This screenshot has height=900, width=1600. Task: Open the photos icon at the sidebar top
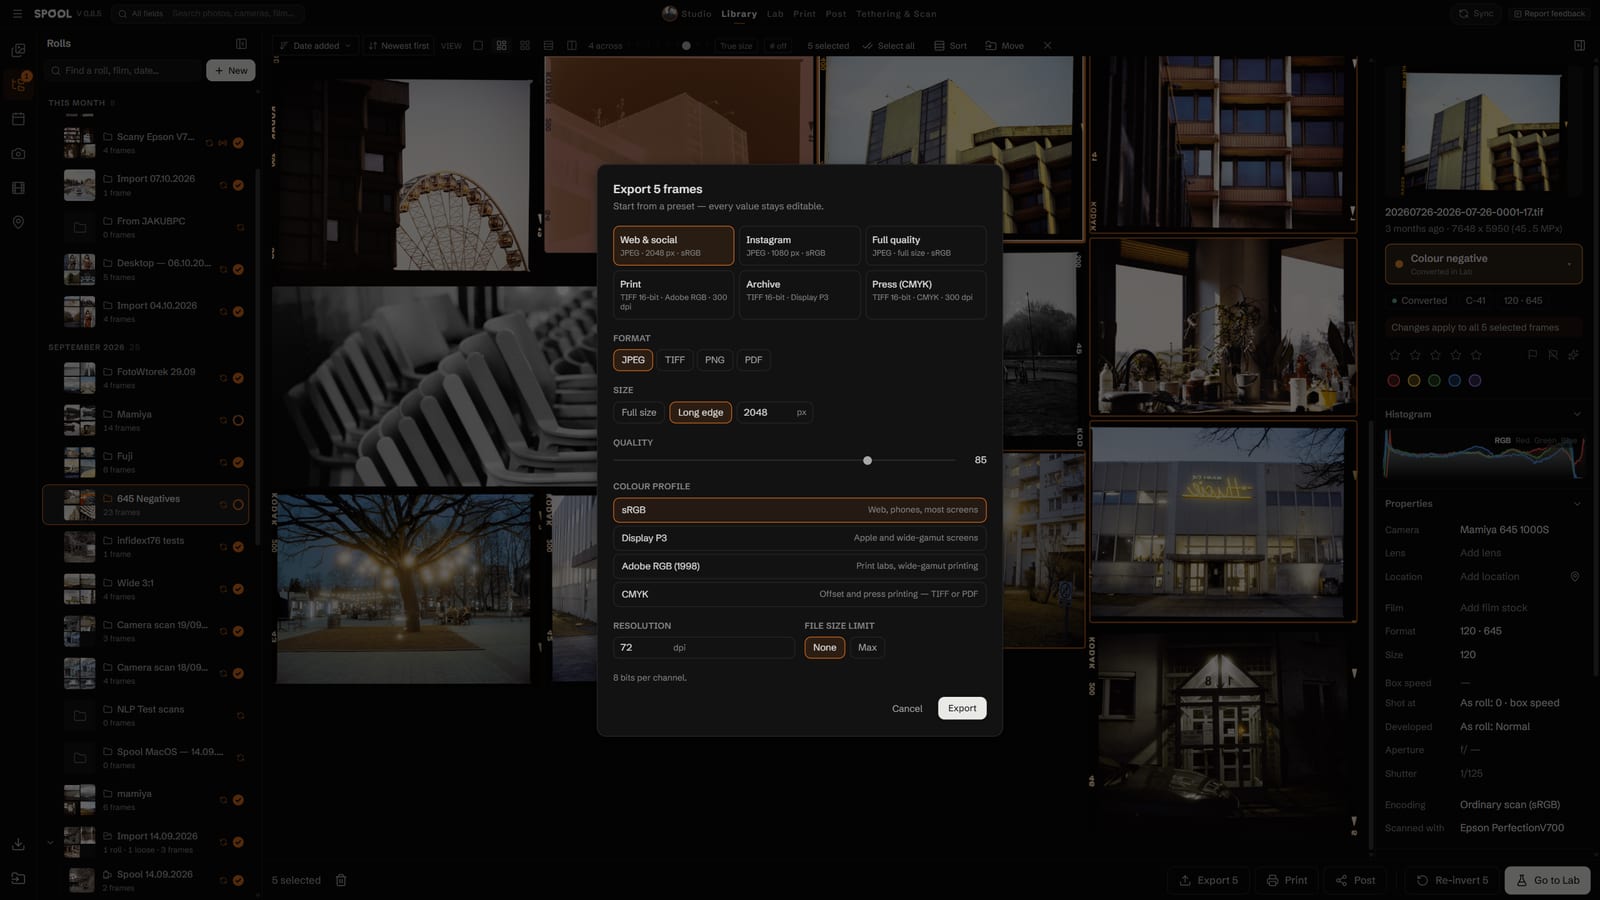(18, 50)
